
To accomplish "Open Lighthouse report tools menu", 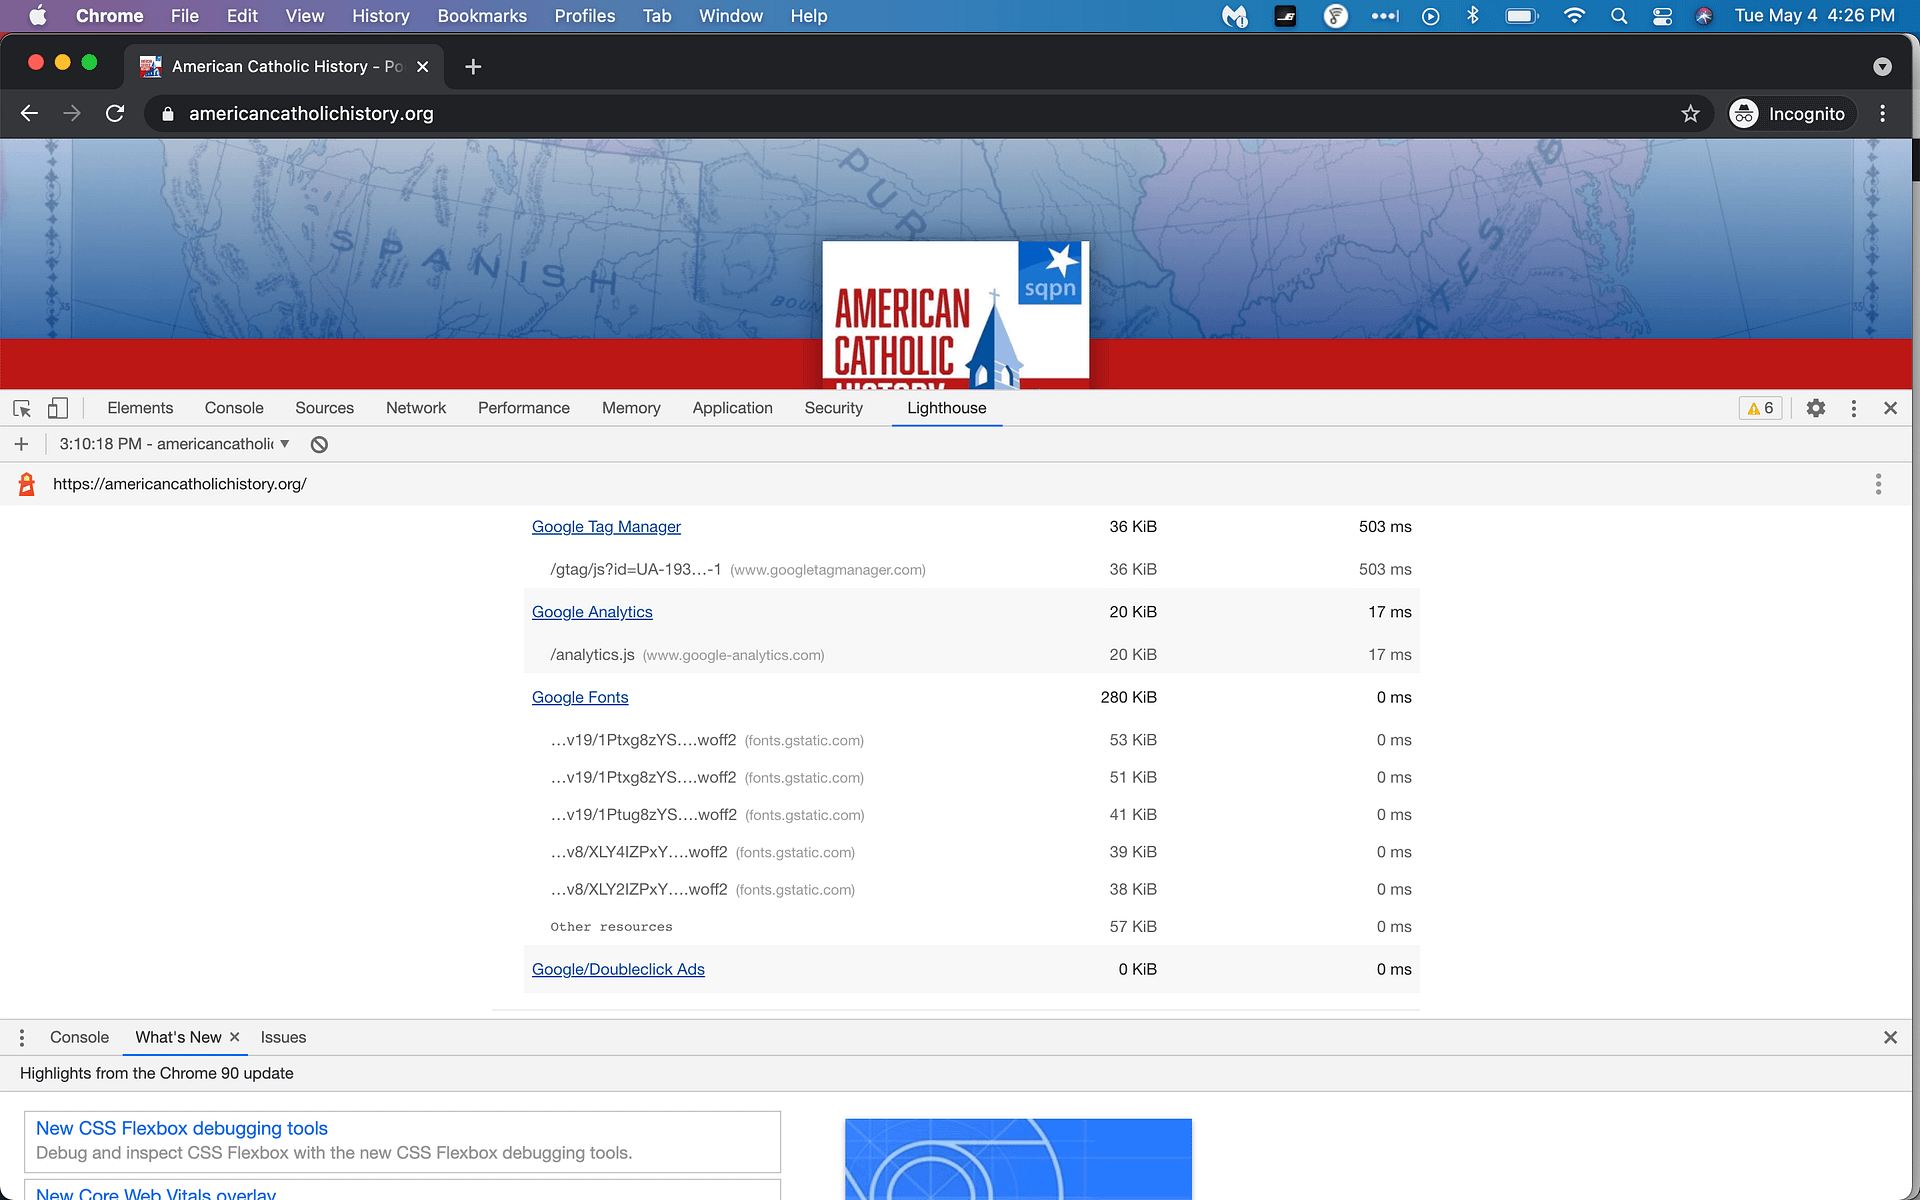I will point(1878,484).
